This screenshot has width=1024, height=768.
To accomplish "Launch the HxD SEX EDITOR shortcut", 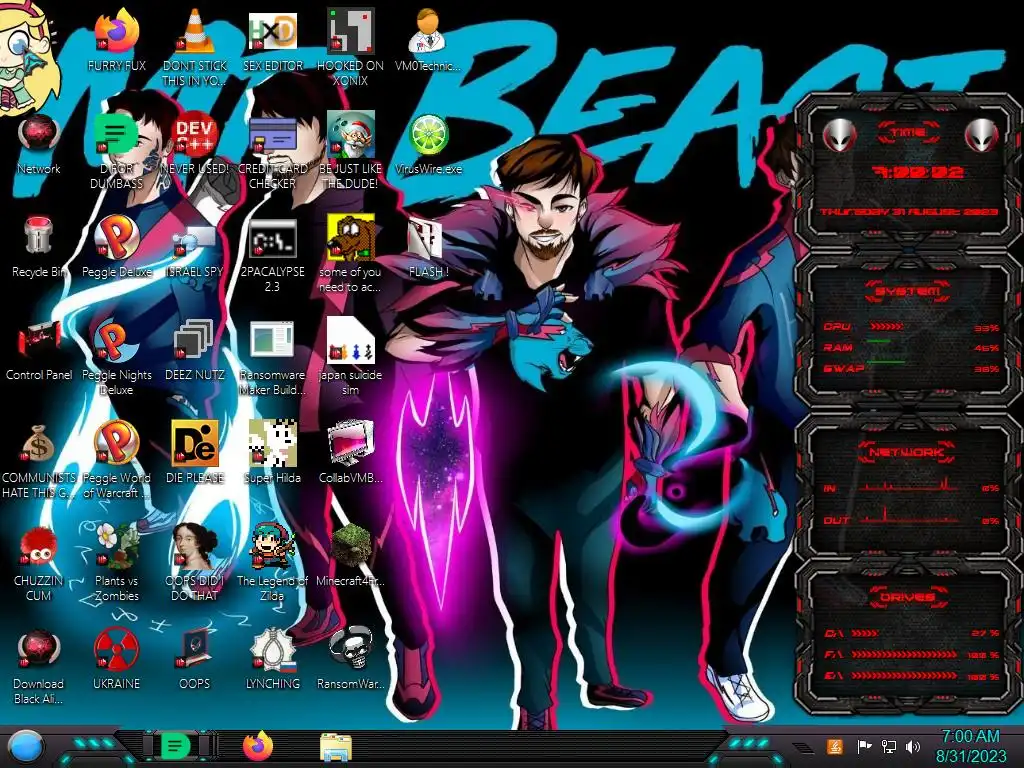I will coord(272,31).
